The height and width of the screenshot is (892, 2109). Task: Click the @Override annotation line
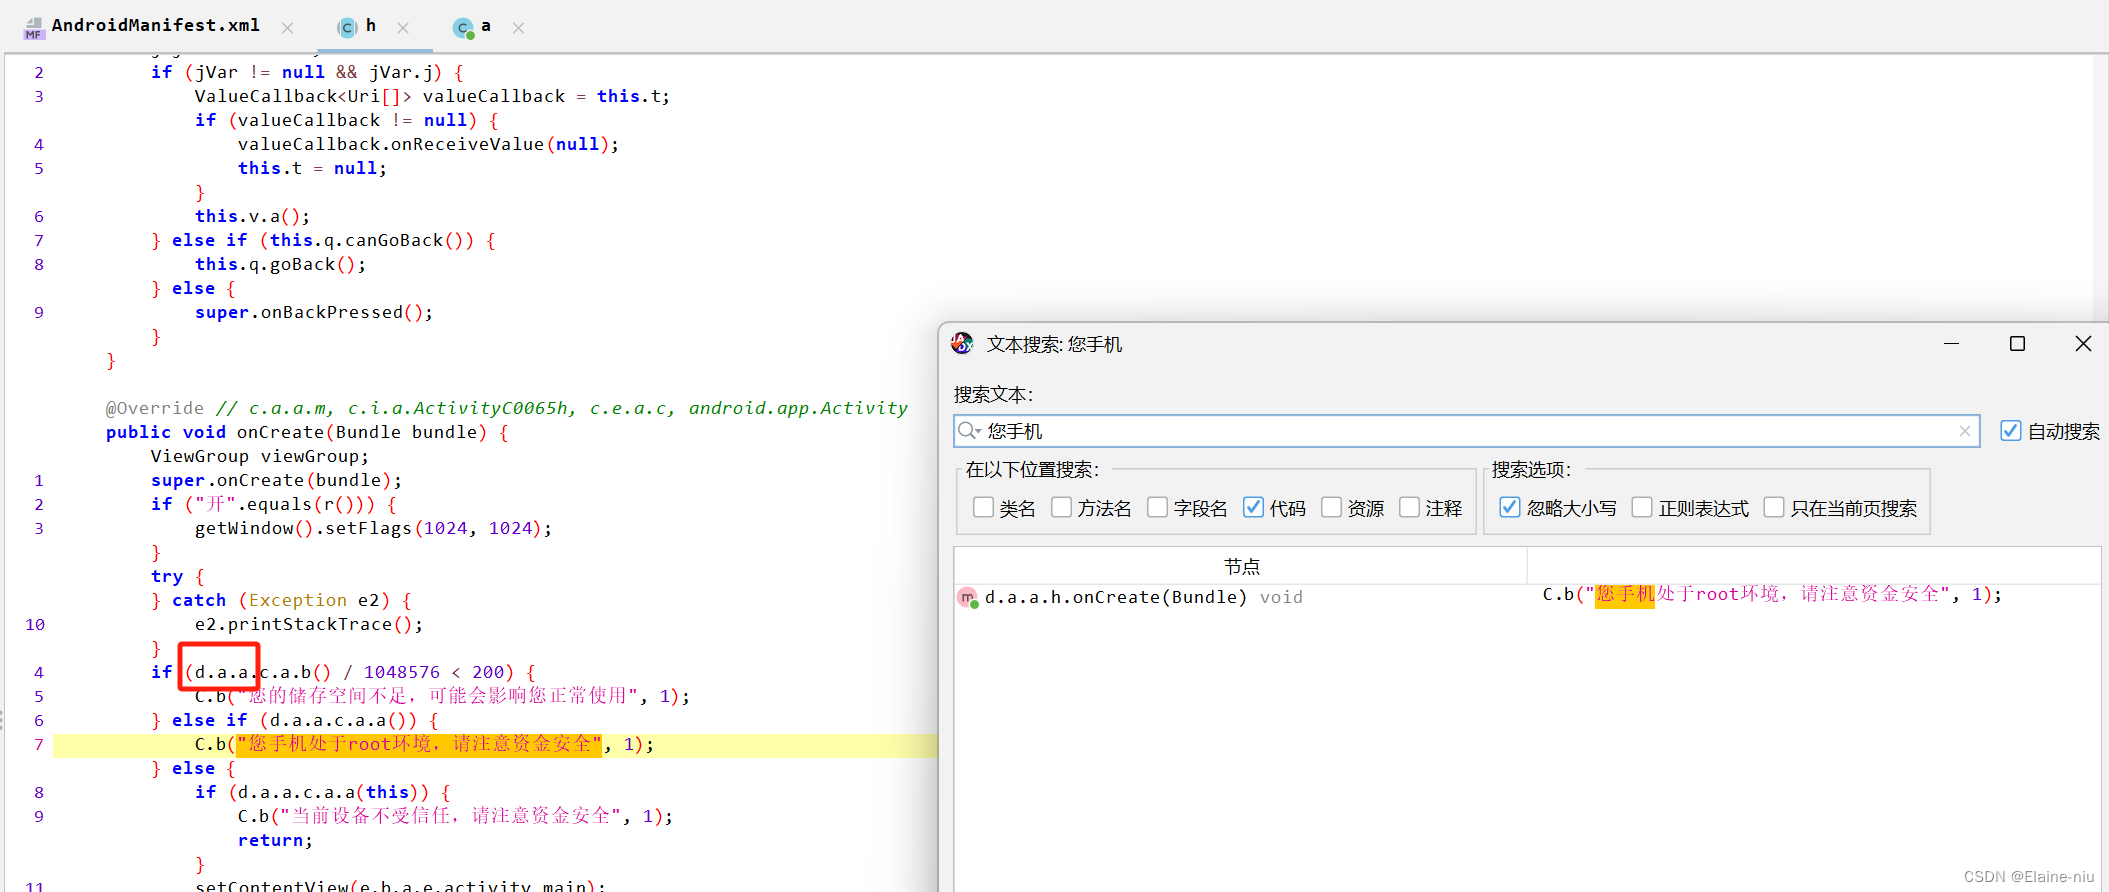point(507,408)
